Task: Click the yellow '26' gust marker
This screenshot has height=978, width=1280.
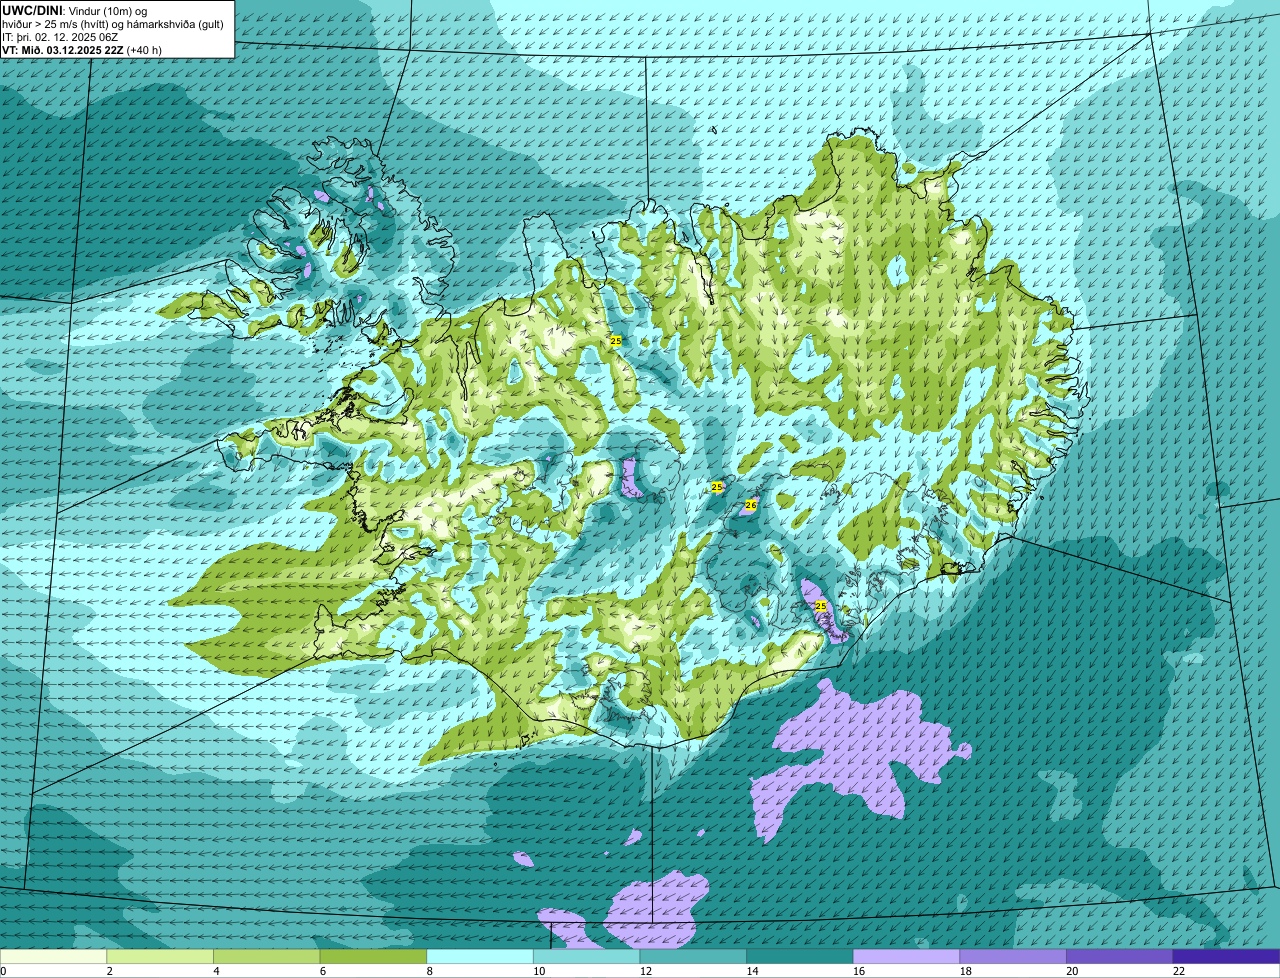Action: [x=750, y=506]
